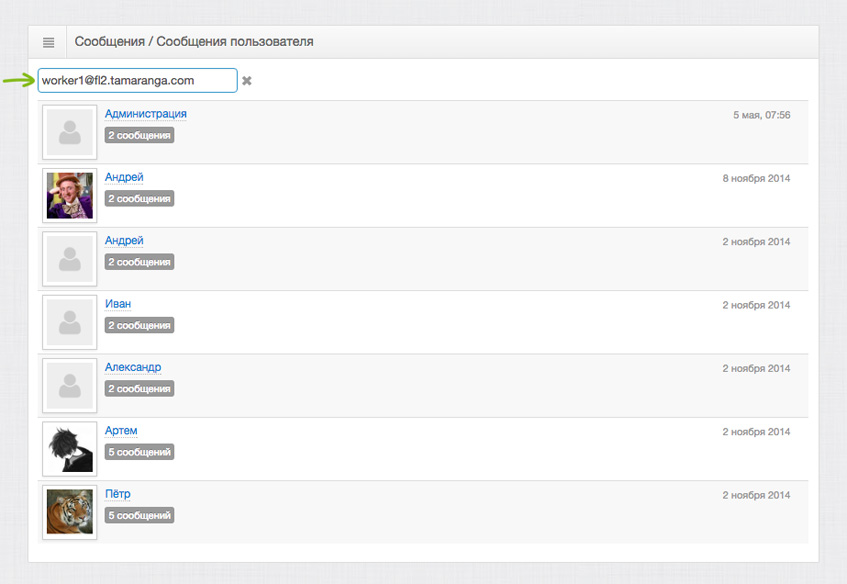Open the Артем conversation link
The width and height of the screenshot is (847, 584).
click(121, 431)
